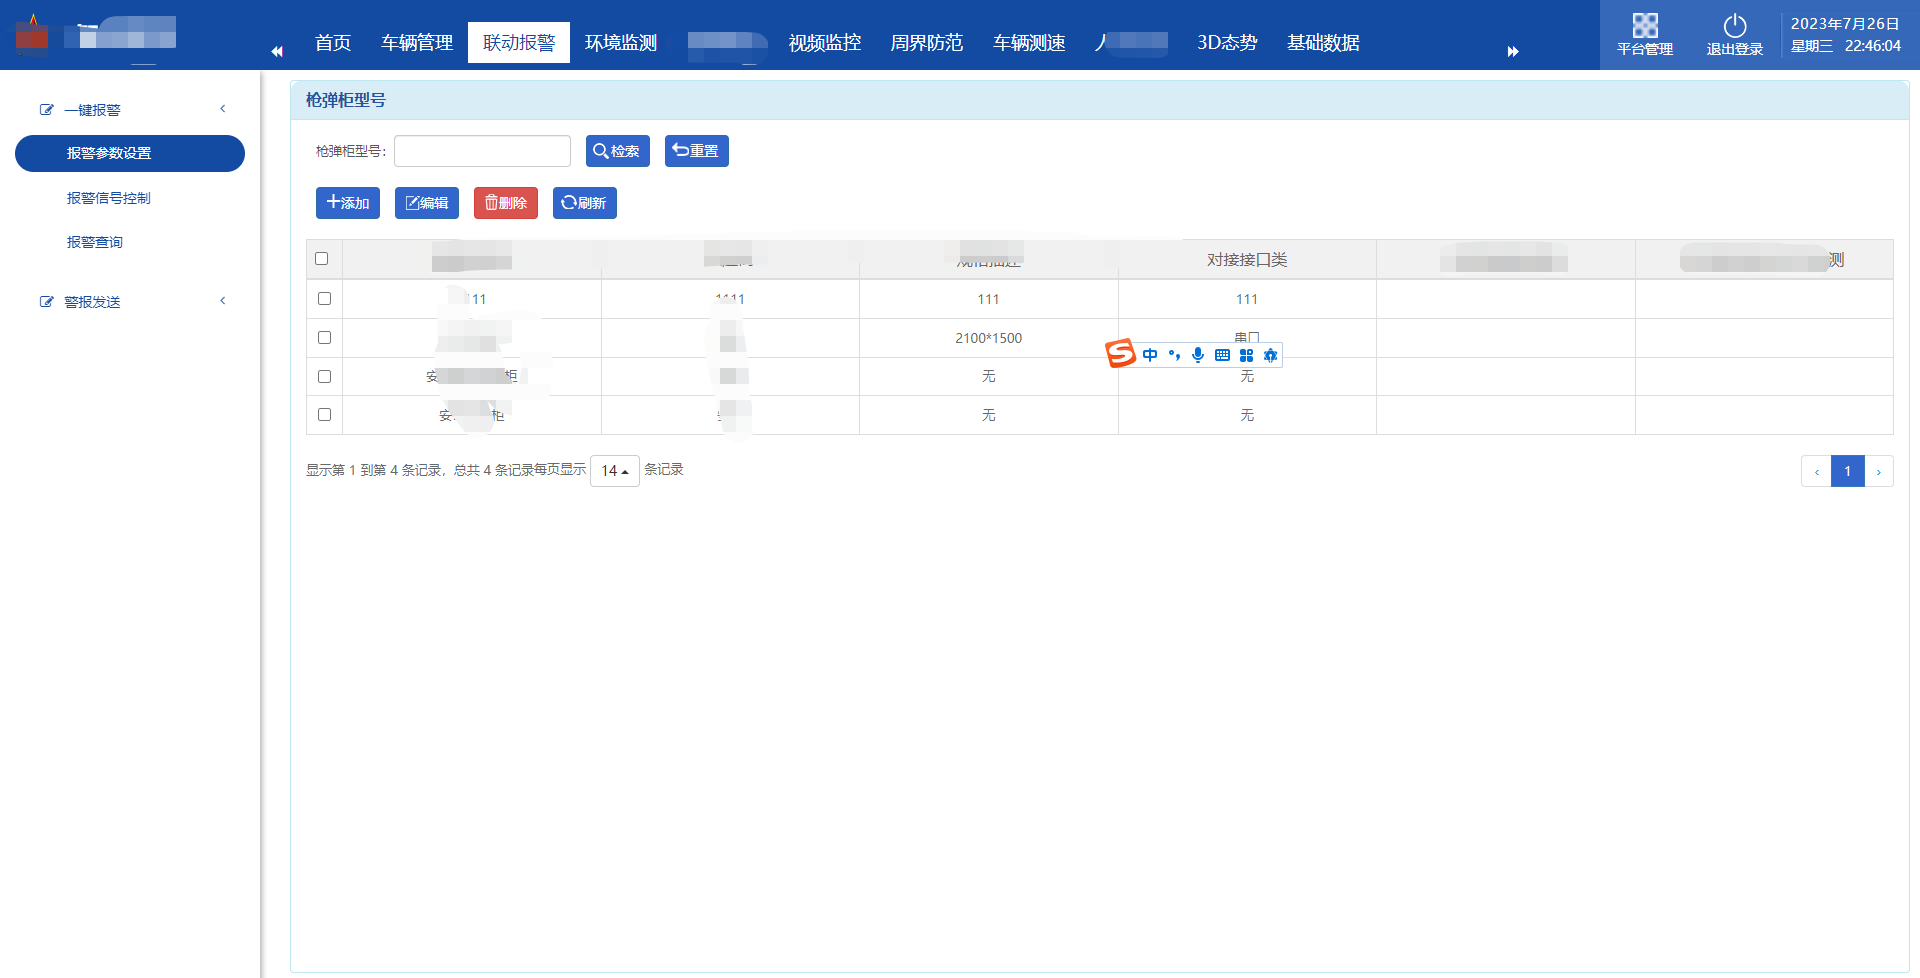Open the page size dropdown showing 14
Viewport: 1920px width, 978px height.
point(615,471)
